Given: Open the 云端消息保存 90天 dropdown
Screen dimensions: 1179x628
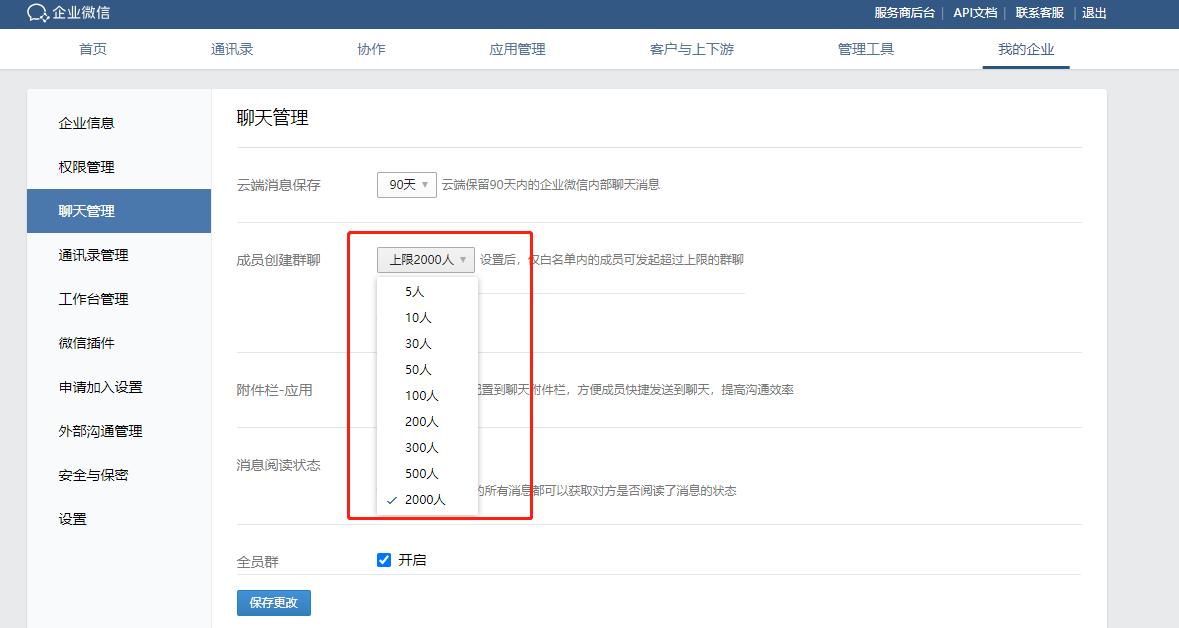Looking at the screenshot, I should pos(406,184).
